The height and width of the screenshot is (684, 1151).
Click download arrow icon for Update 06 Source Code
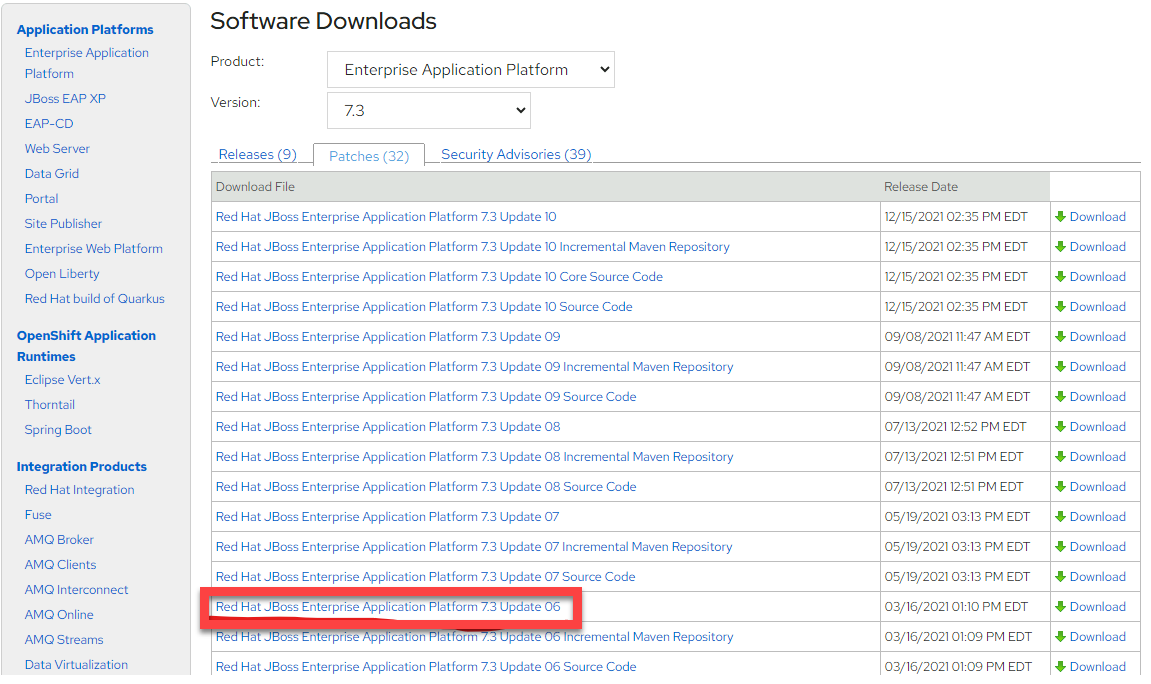click(x=1060, y=667)
